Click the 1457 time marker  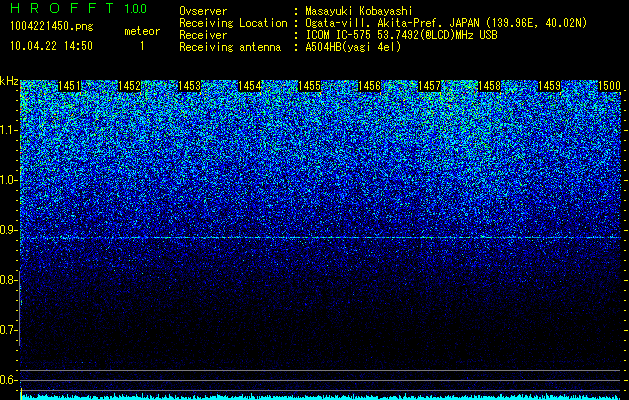tap(430, 86)
